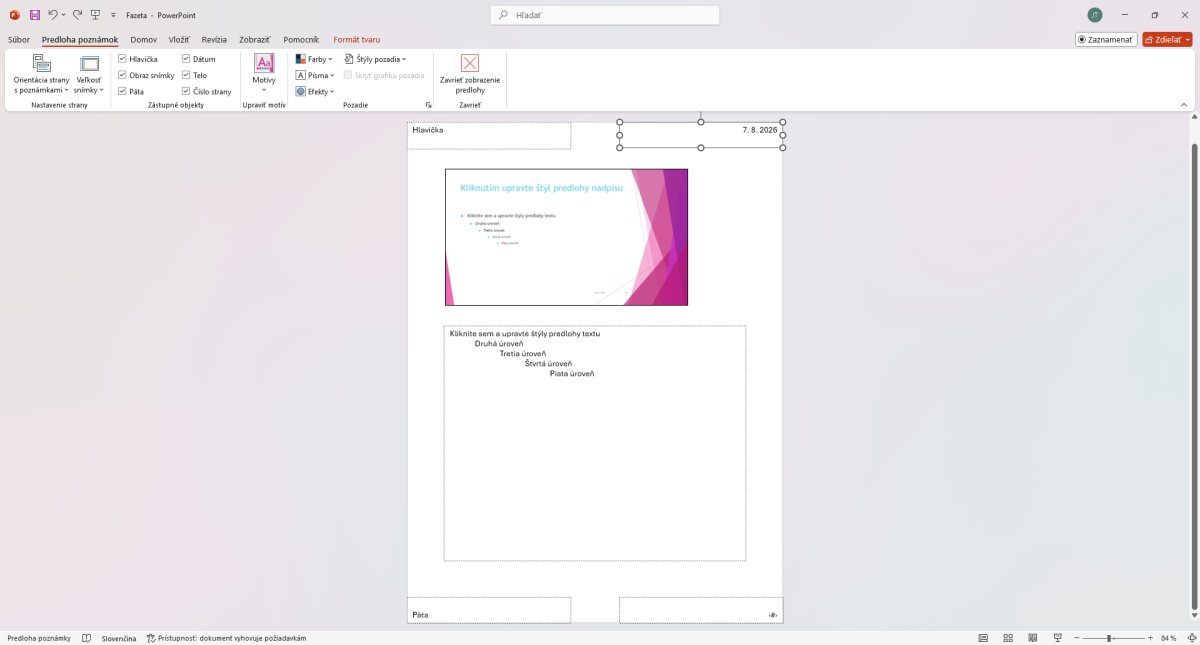Expand the Farby dropdown
Screen dimensions: 1200x645
pyautogui.click(x=314, y=59)
